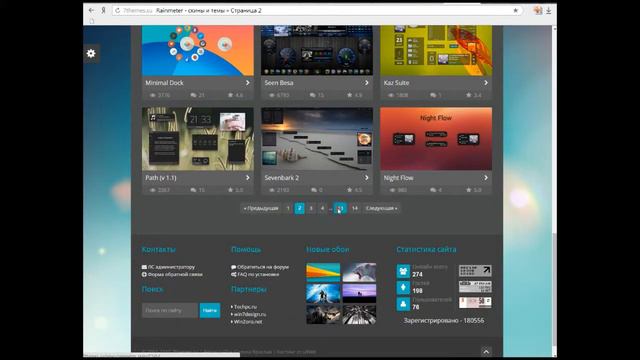Viewport: 640px width, 360px height.
Task: Click the scroll-to-top chevron button
Action: tap(486, 351)
